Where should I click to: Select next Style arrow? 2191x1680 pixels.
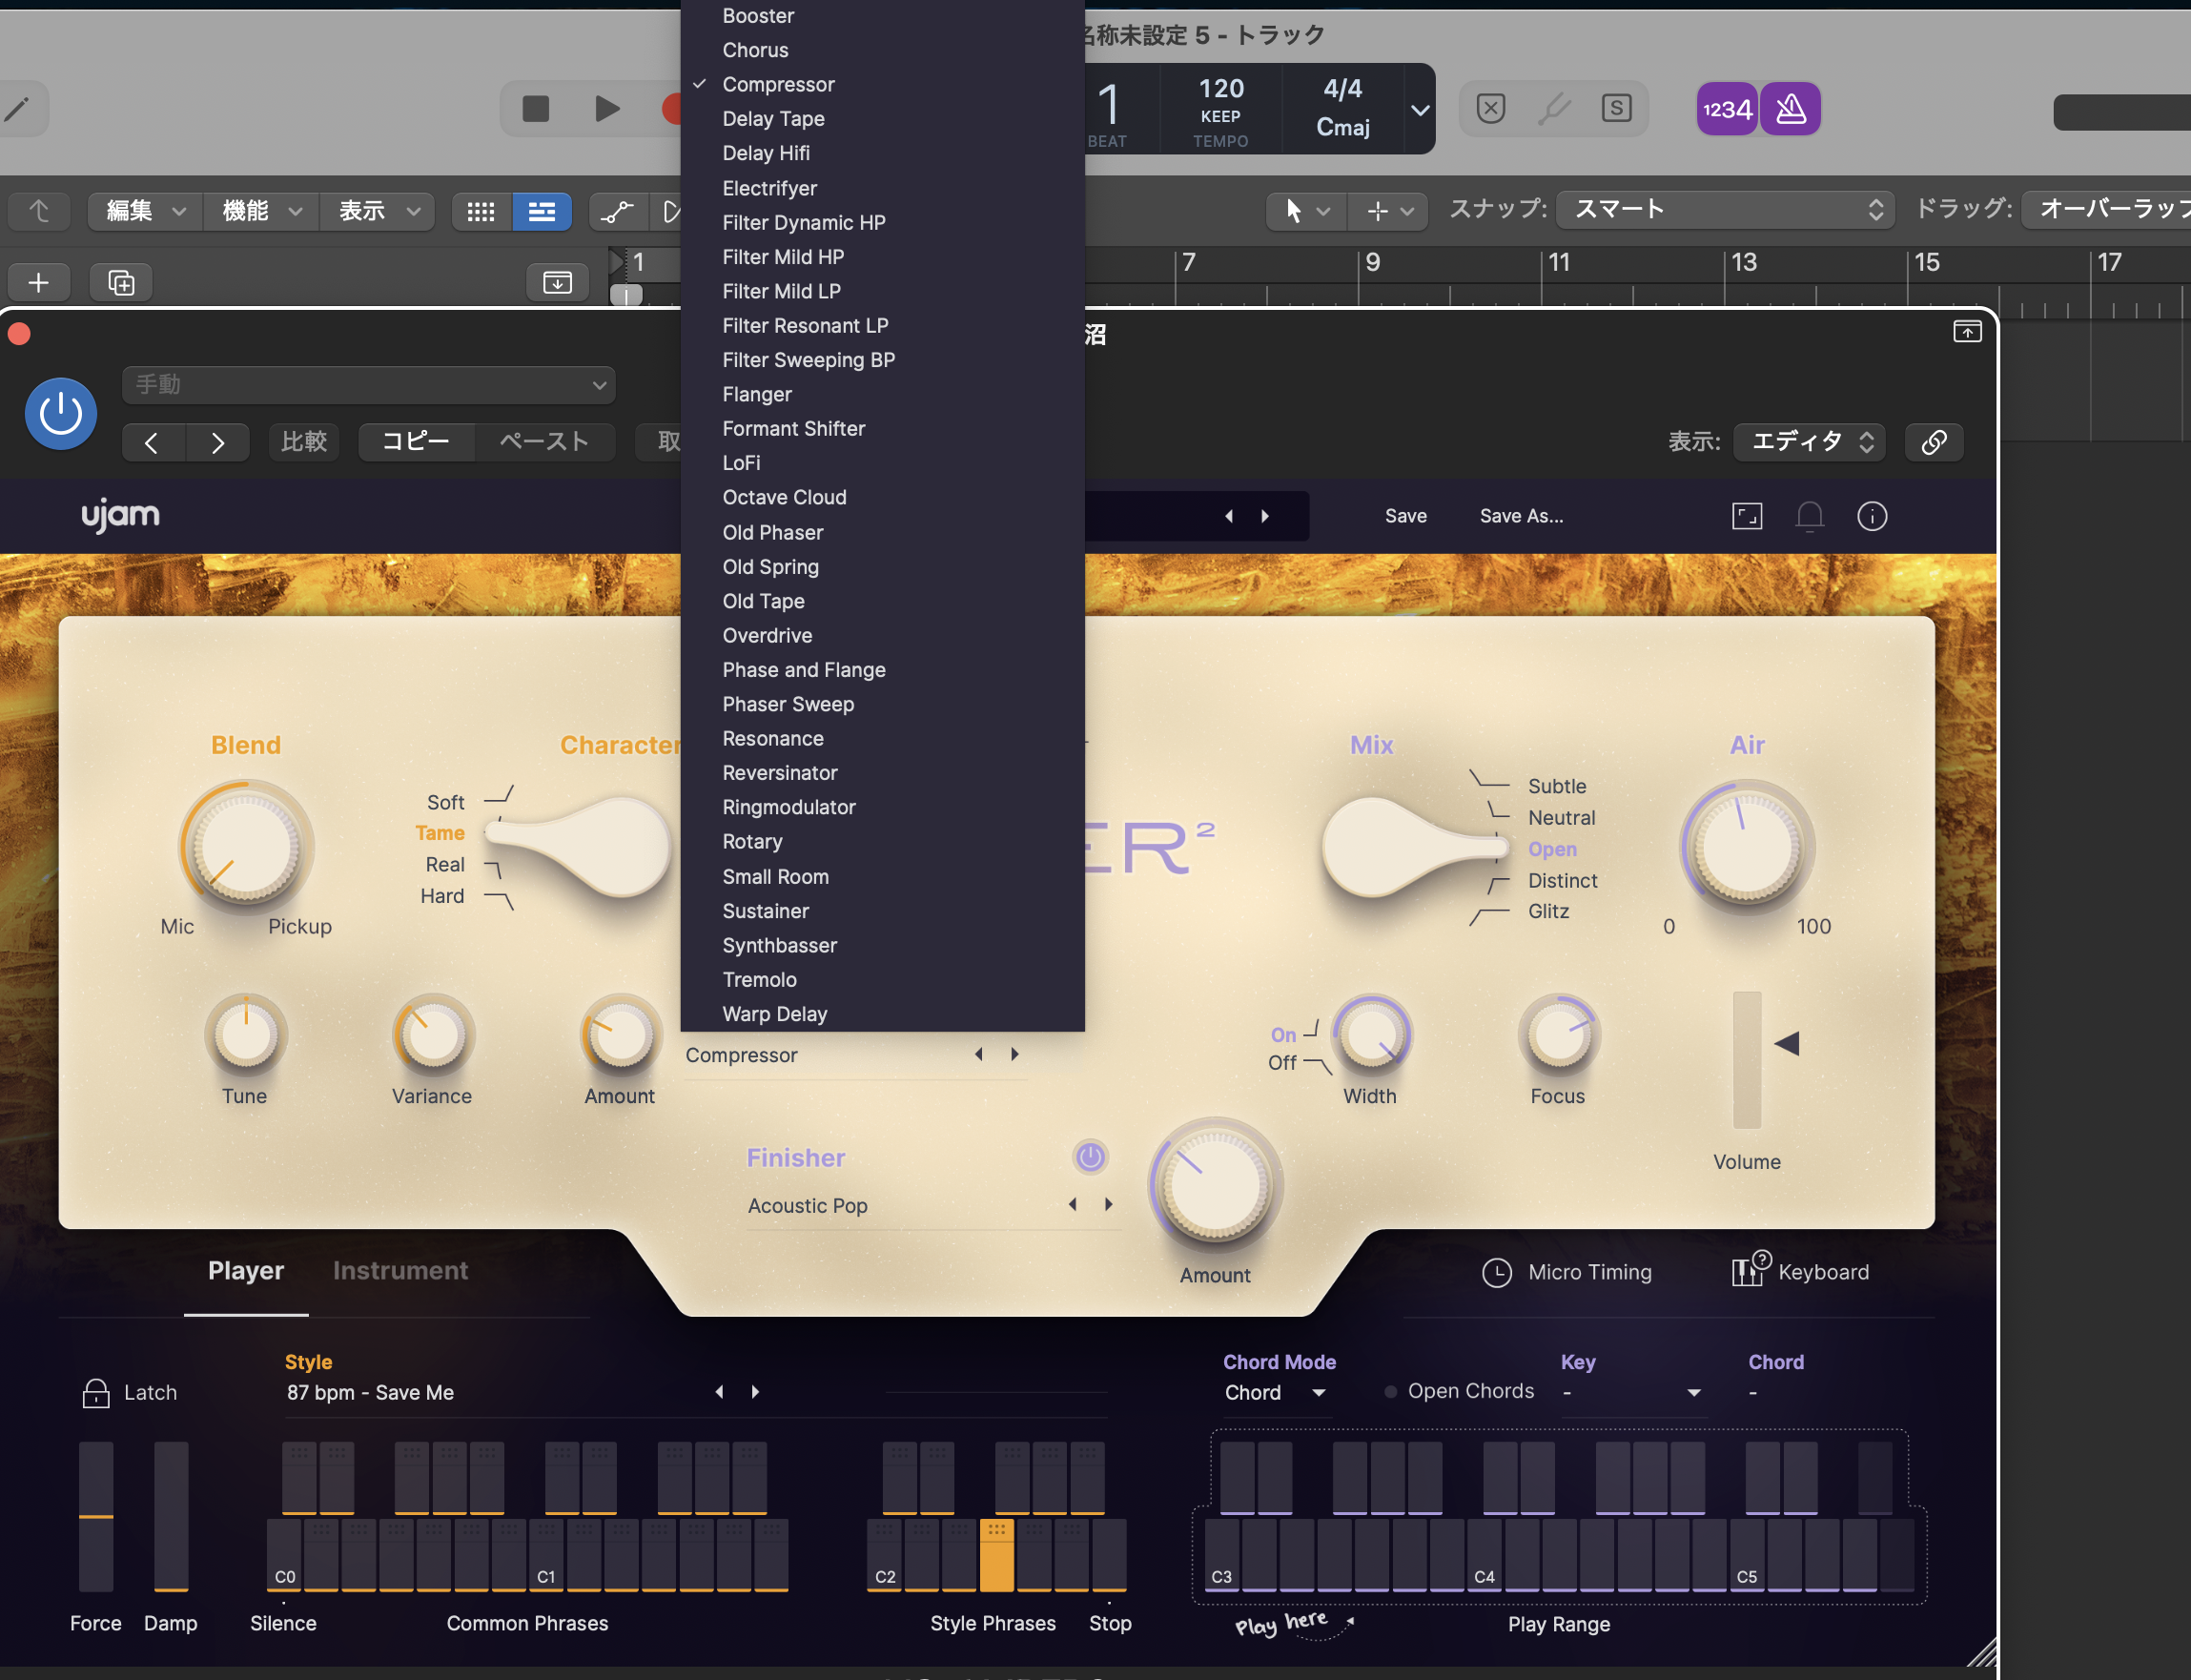(x=755, y=1392)
